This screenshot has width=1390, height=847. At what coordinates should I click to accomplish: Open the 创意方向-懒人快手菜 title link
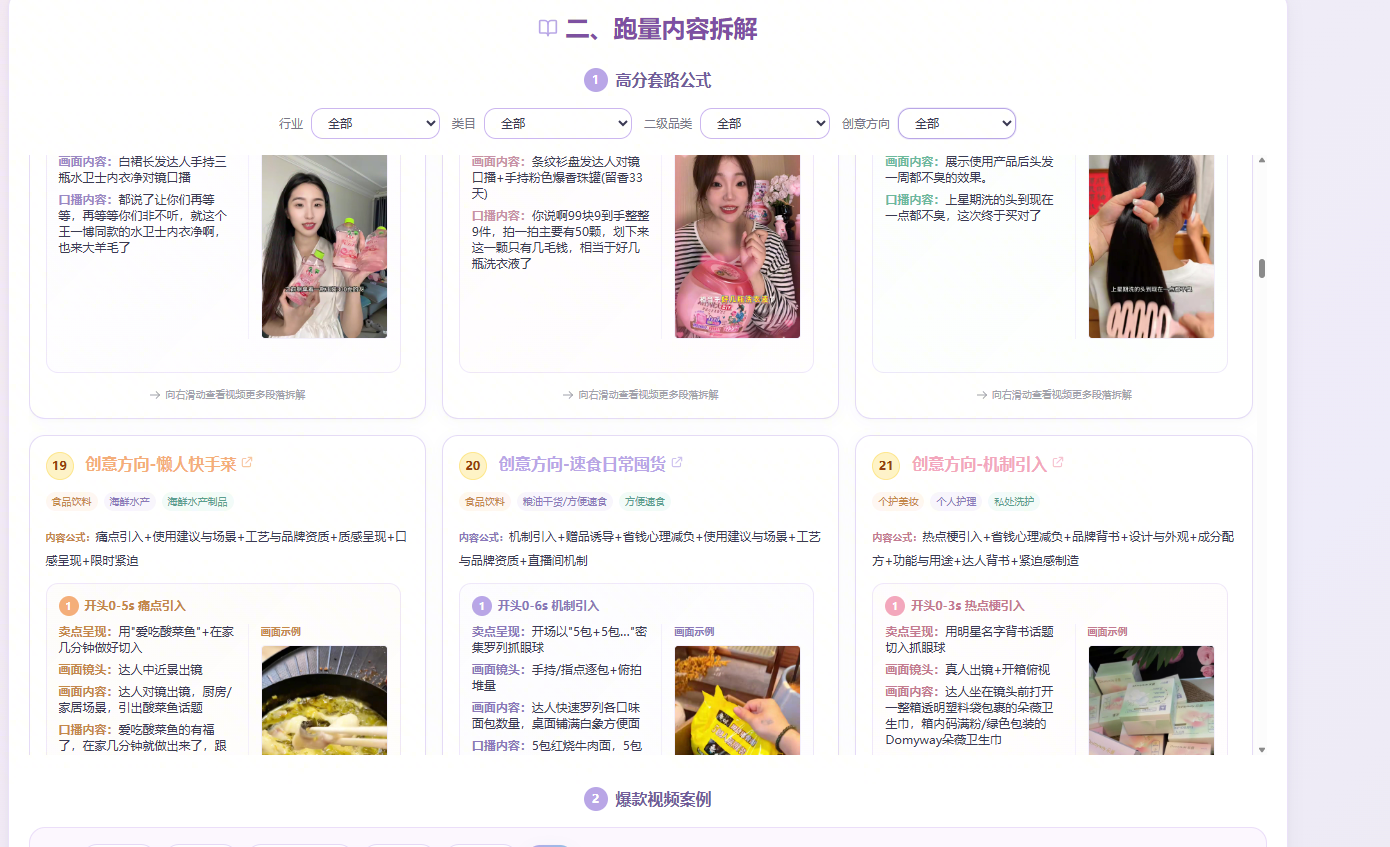161,464
